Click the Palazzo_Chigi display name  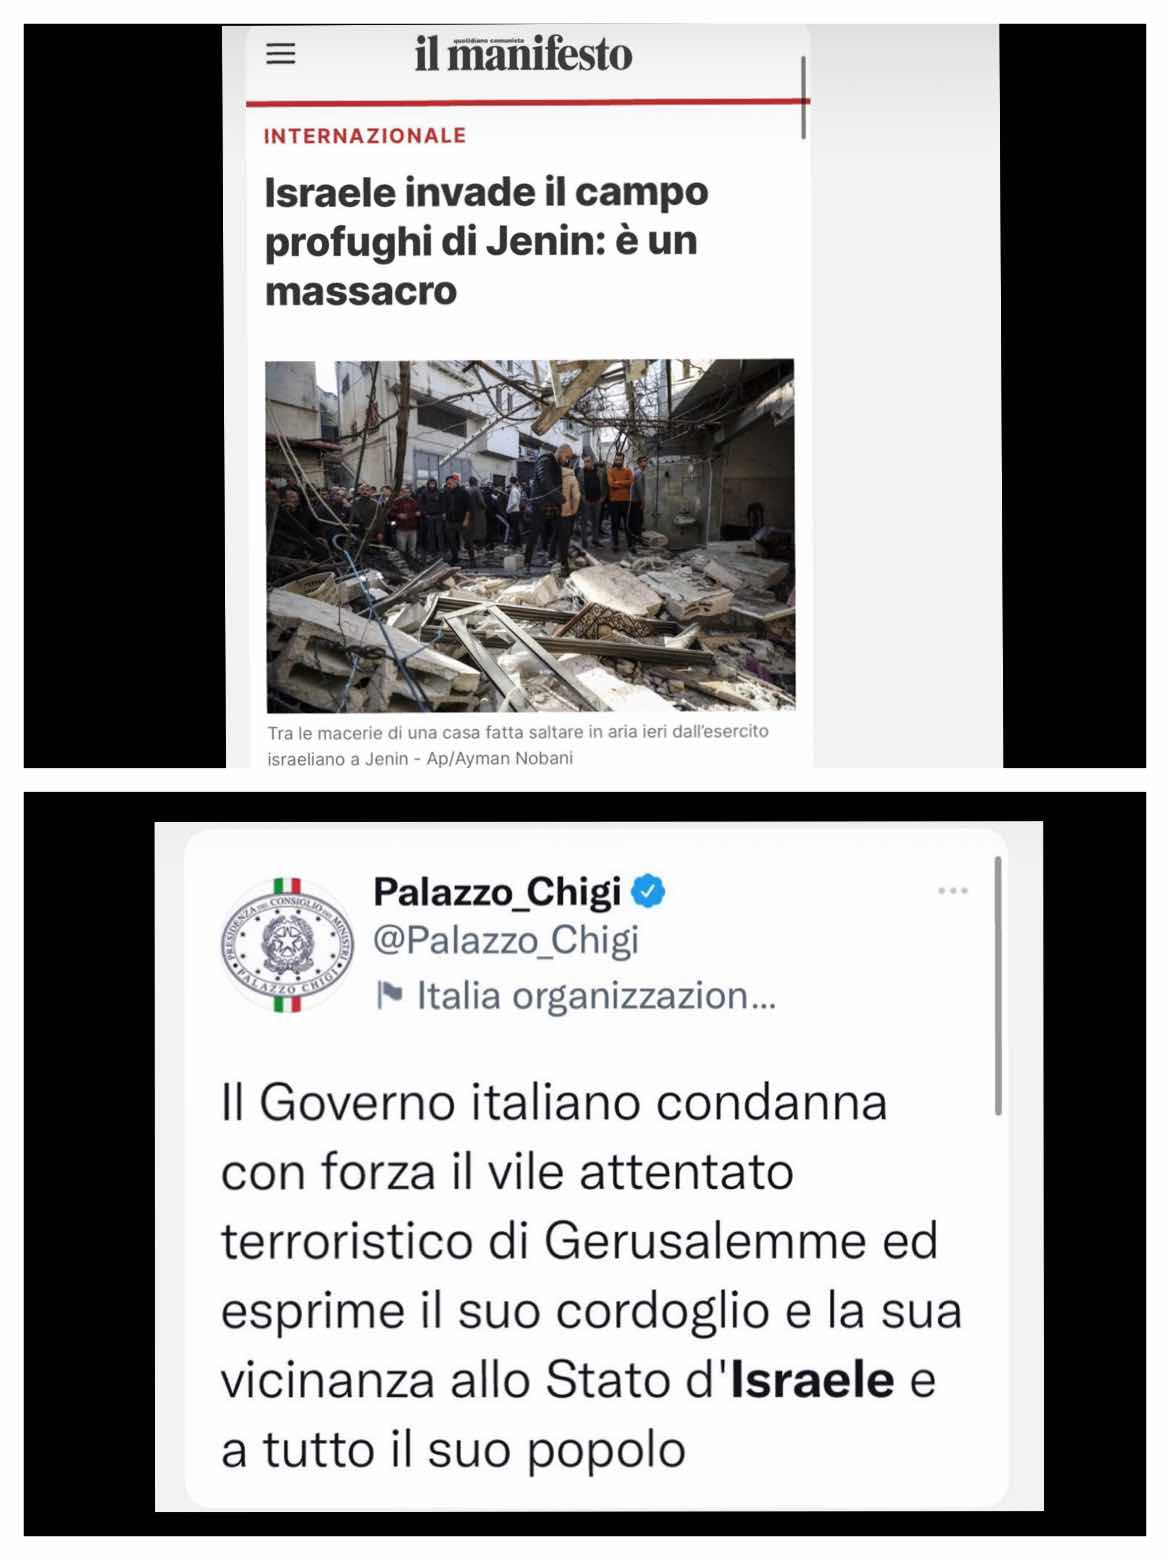click(497, 891)
